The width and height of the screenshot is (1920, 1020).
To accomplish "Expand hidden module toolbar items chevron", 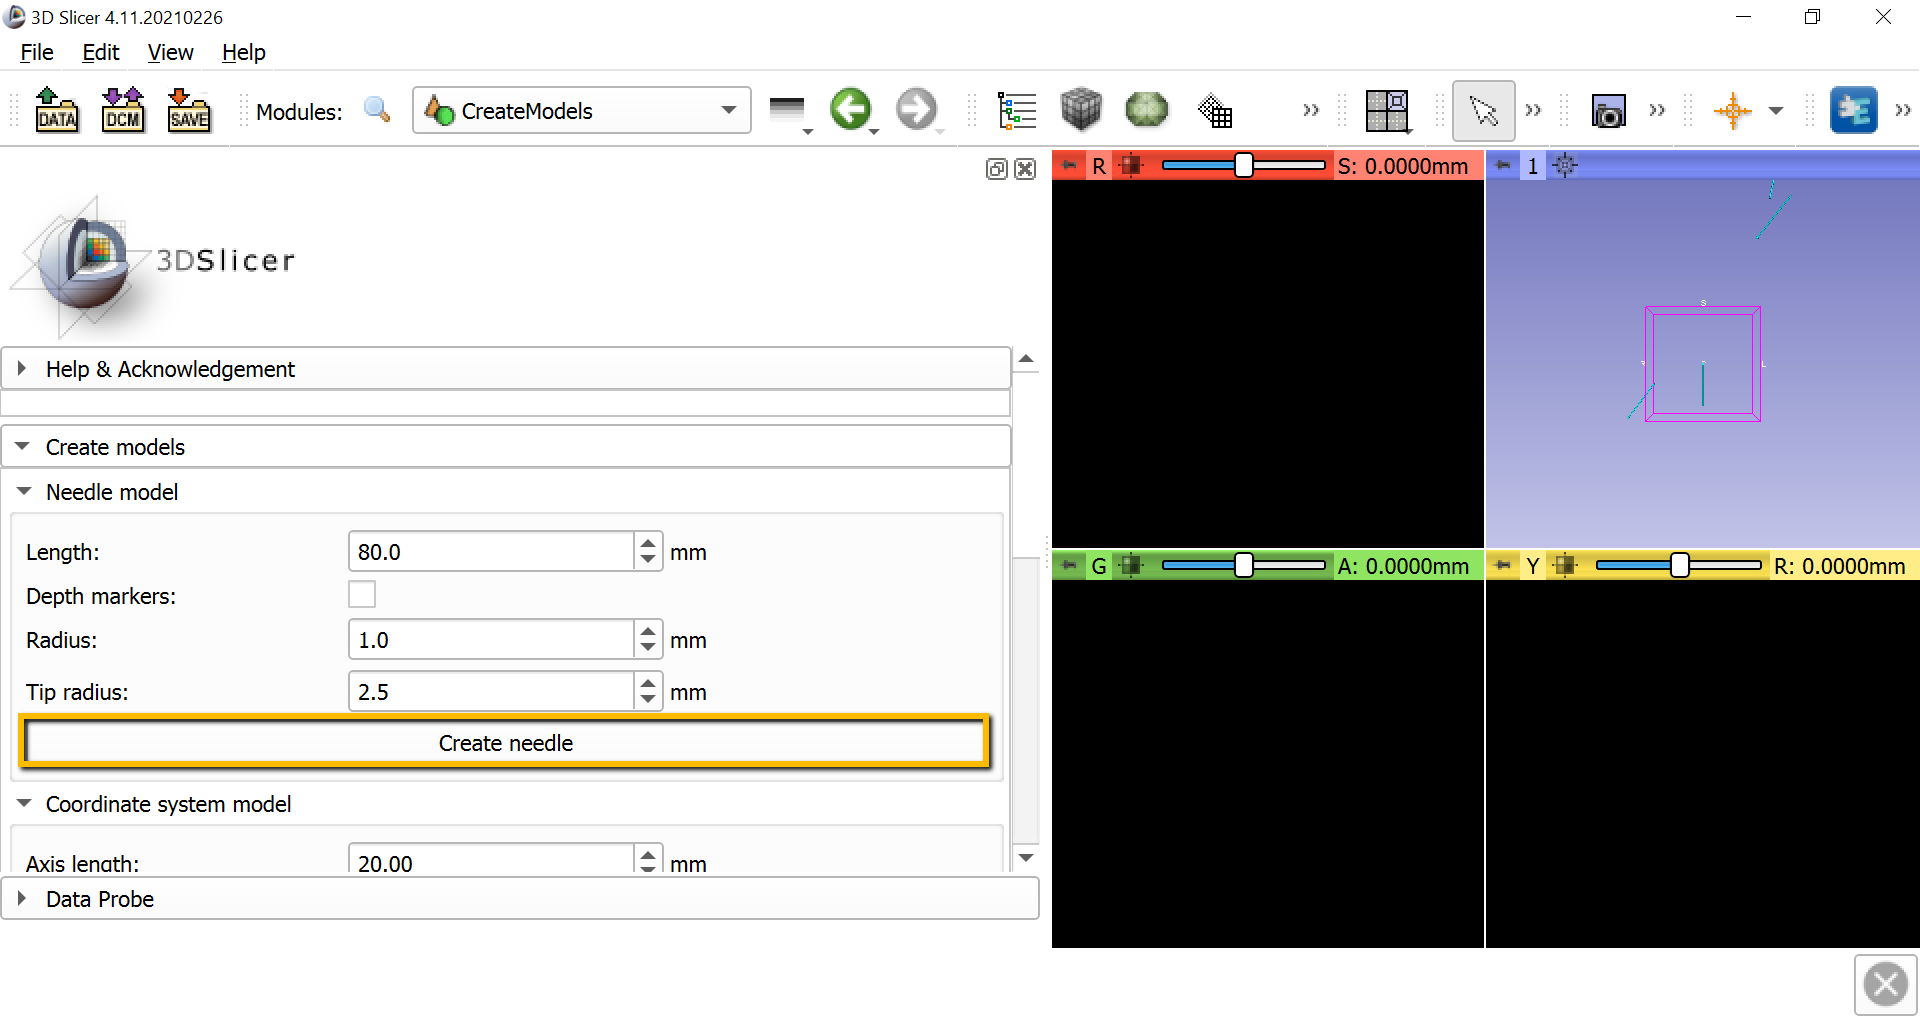I will [1311, 110].
